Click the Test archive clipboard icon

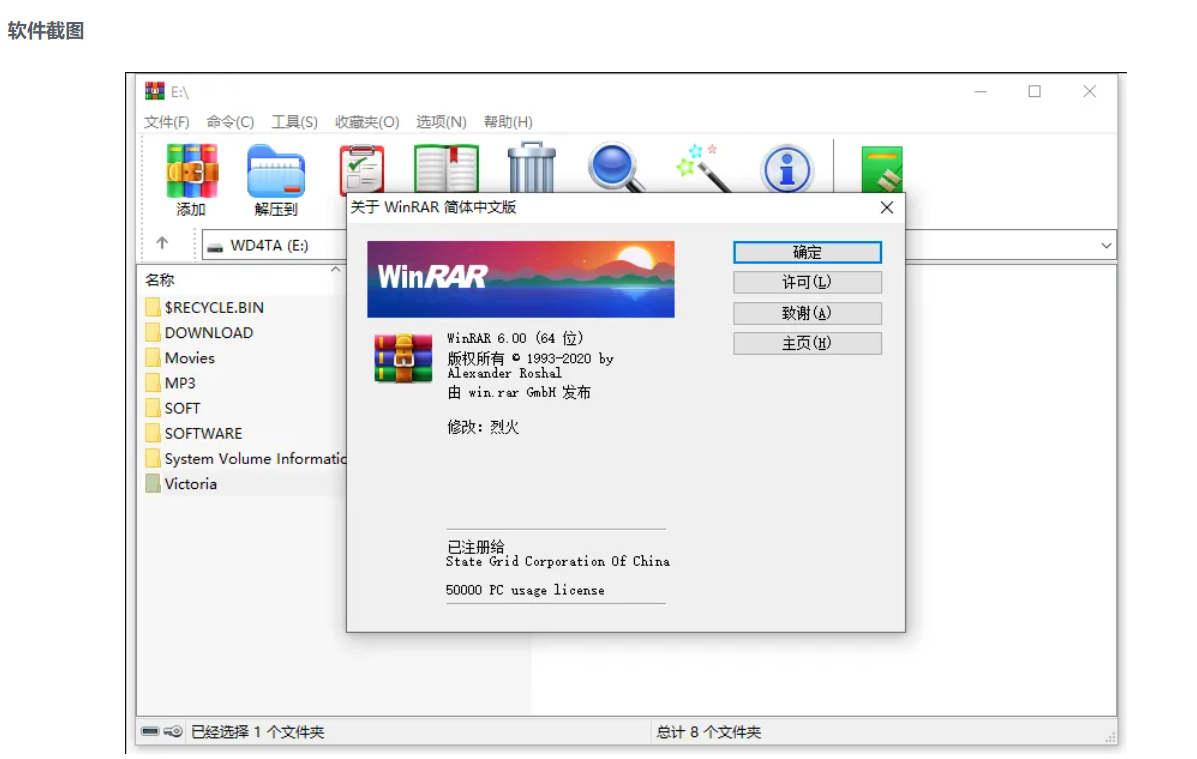click(x=361, y=168)
